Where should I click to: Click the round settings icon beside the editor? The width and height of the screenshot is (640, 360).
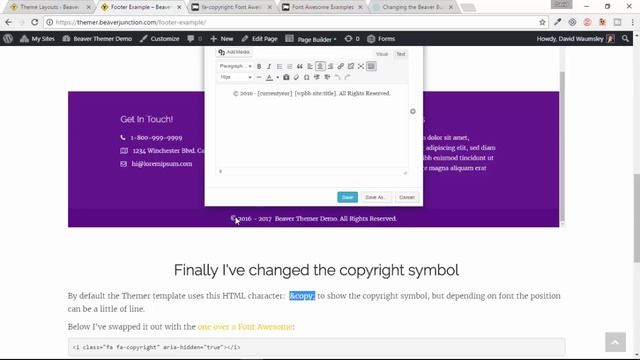[413, 111]
